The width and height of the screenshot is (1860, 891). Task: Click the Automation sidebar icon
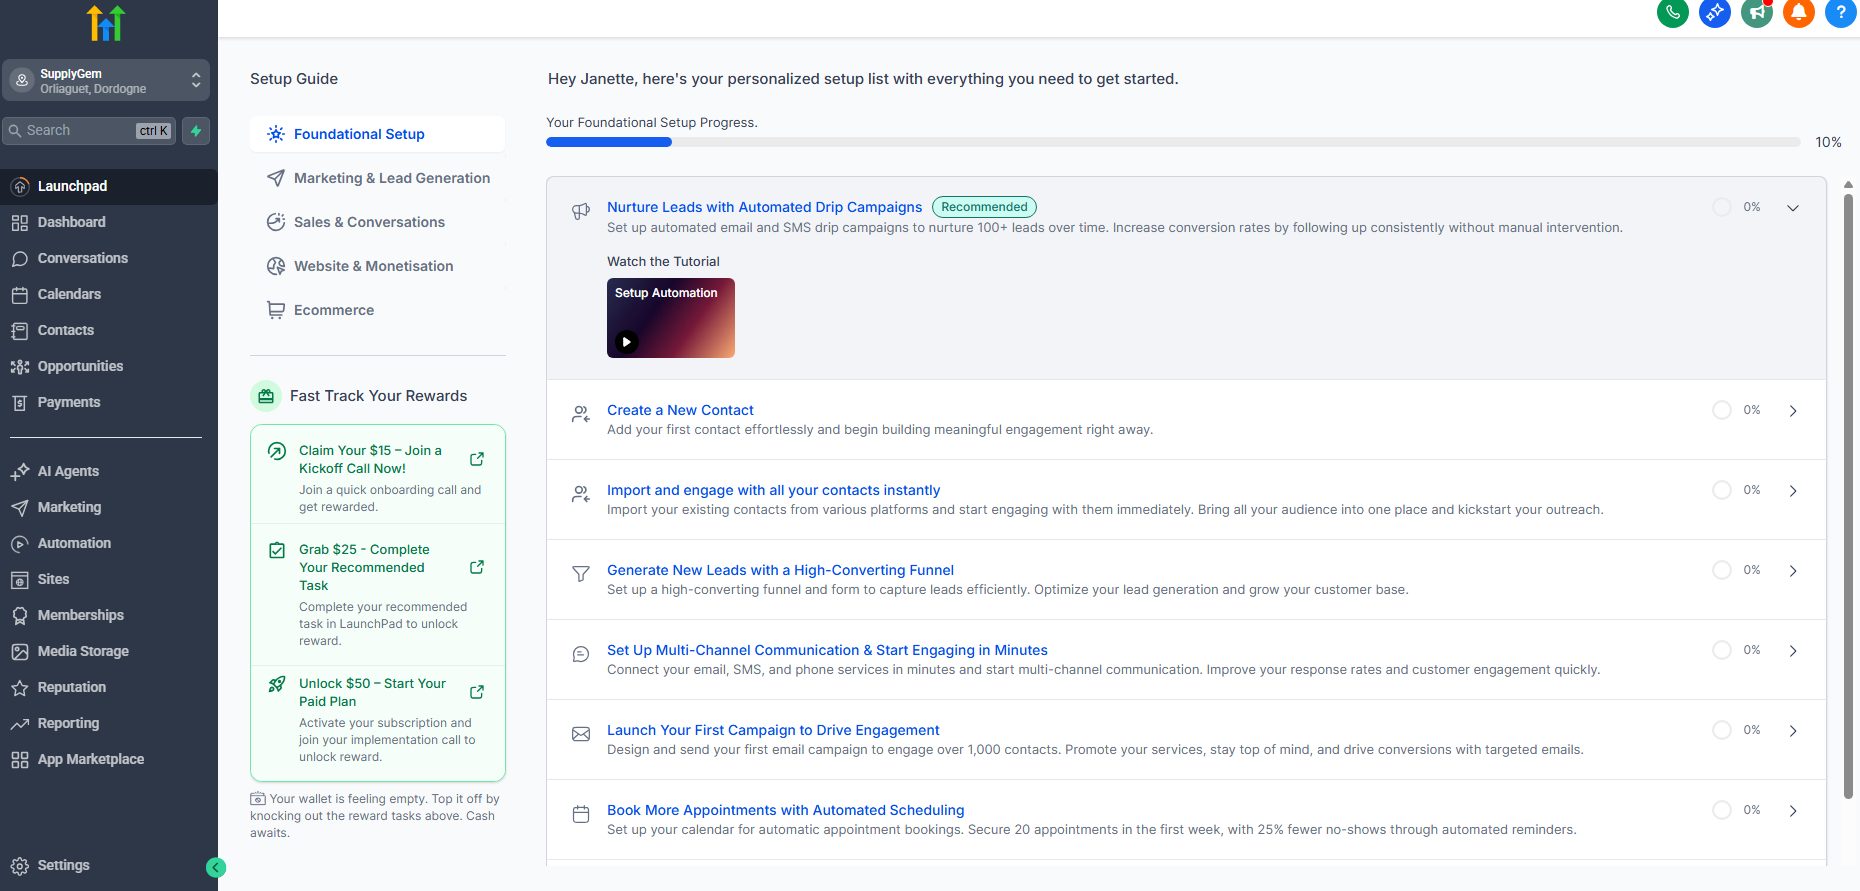pos(19,544)
